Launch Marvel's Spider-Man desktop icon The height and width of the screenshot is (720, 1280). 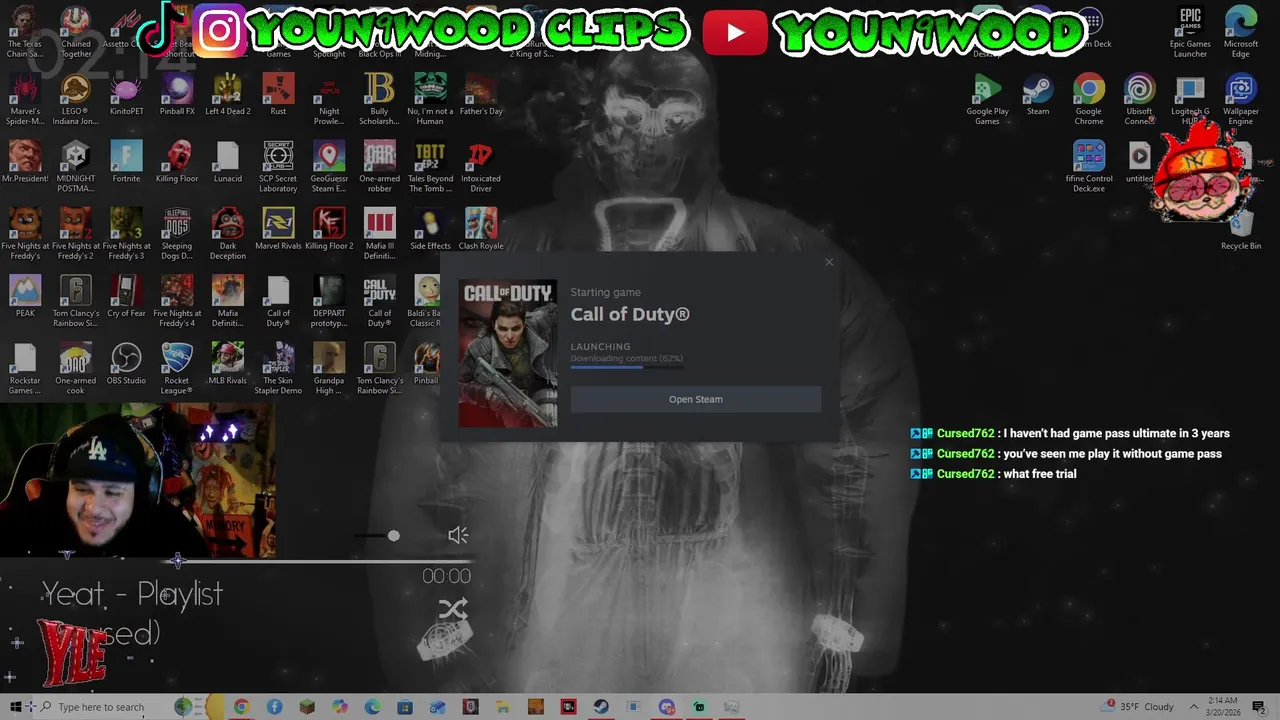(x=25, y=100)
